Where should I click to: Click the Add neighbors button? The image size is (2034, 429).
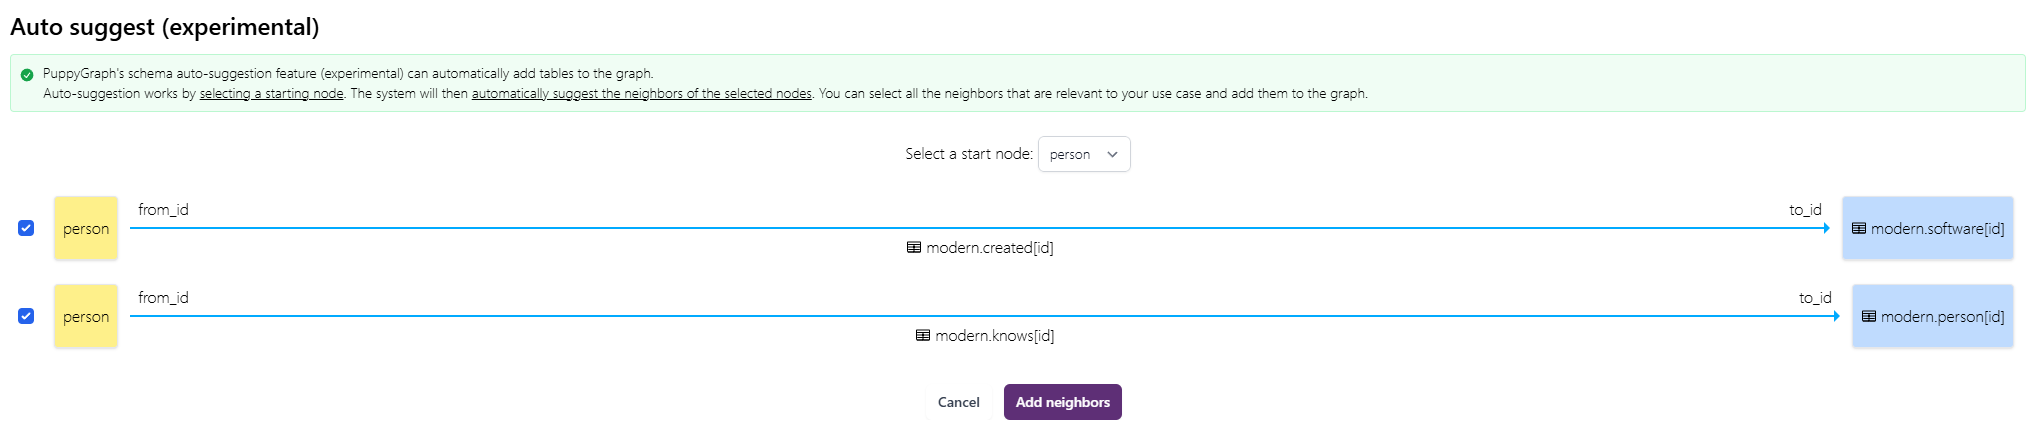point(1063,402)
